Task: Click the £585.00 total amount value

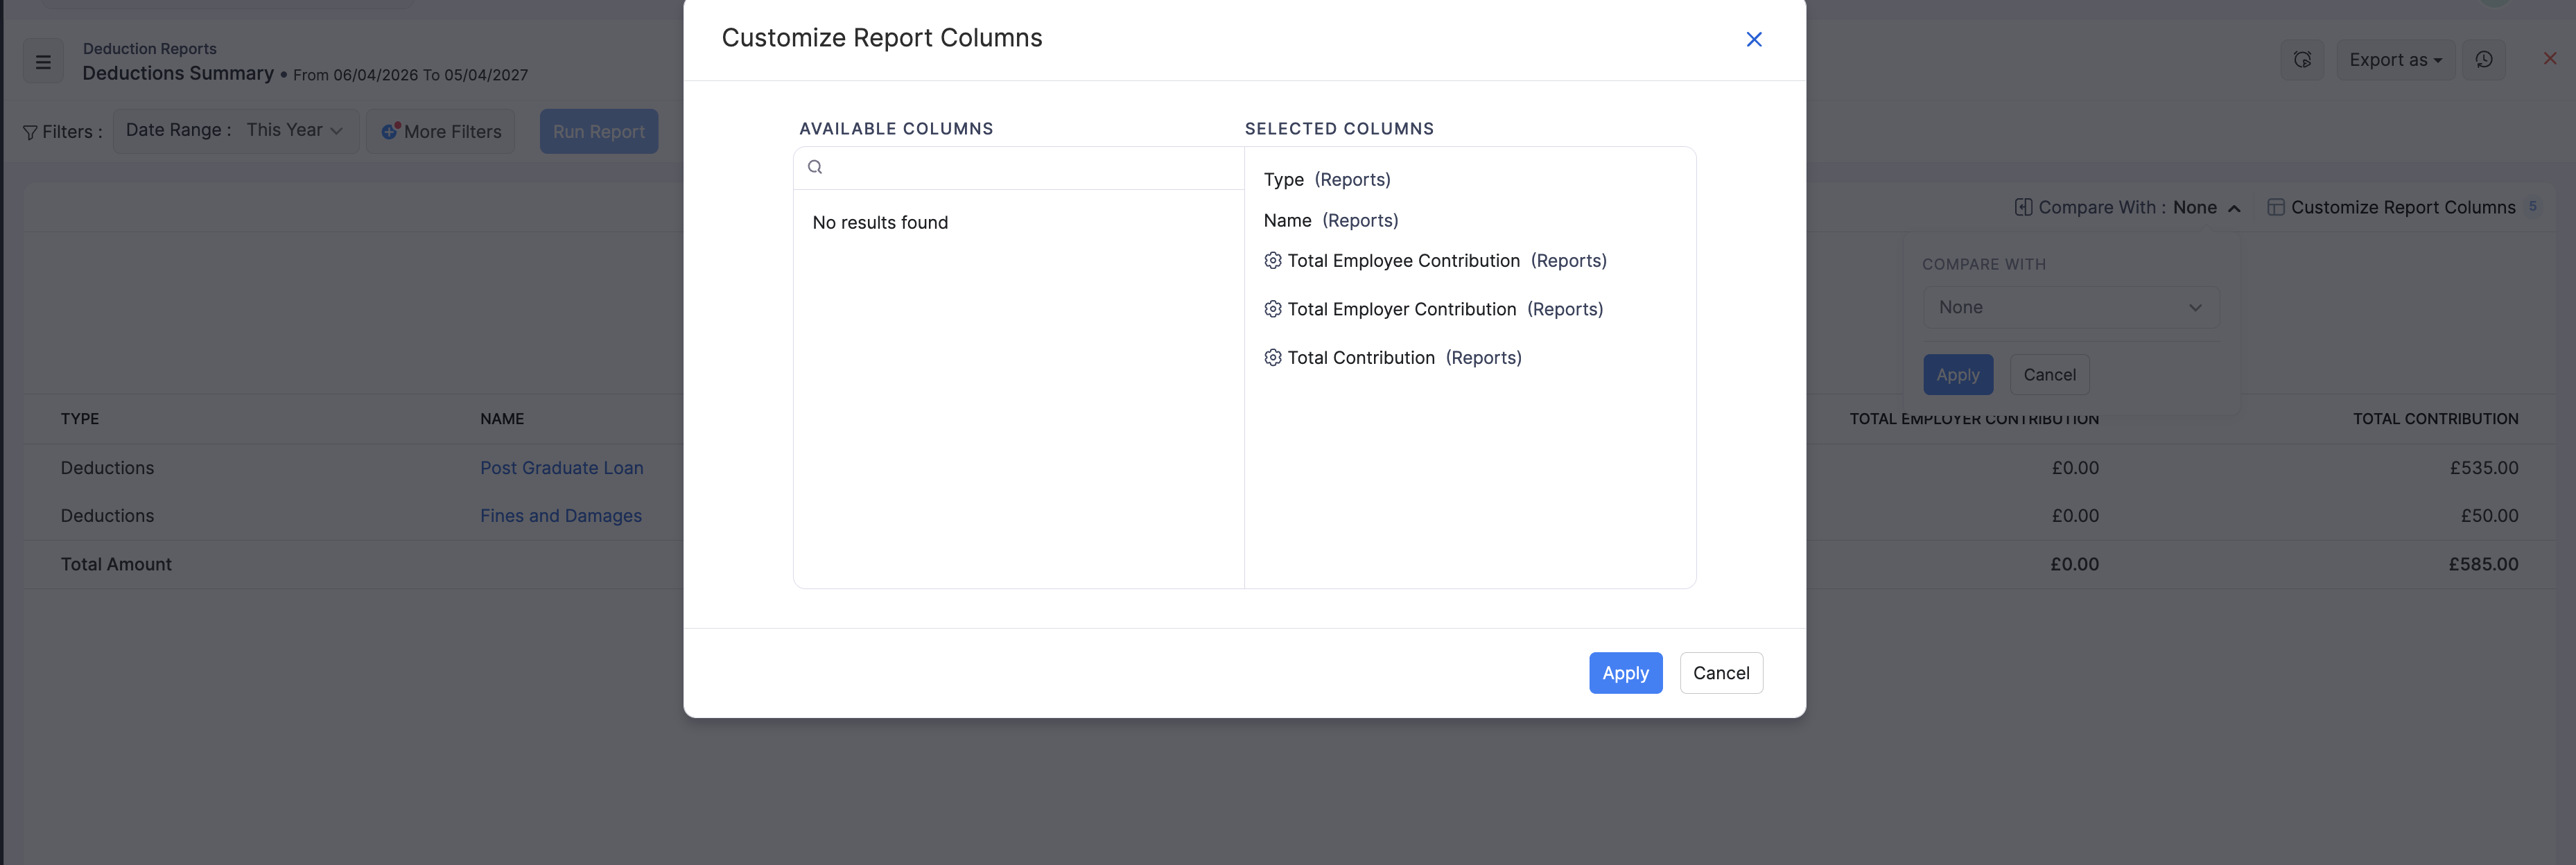Action: click(2483, 564)
